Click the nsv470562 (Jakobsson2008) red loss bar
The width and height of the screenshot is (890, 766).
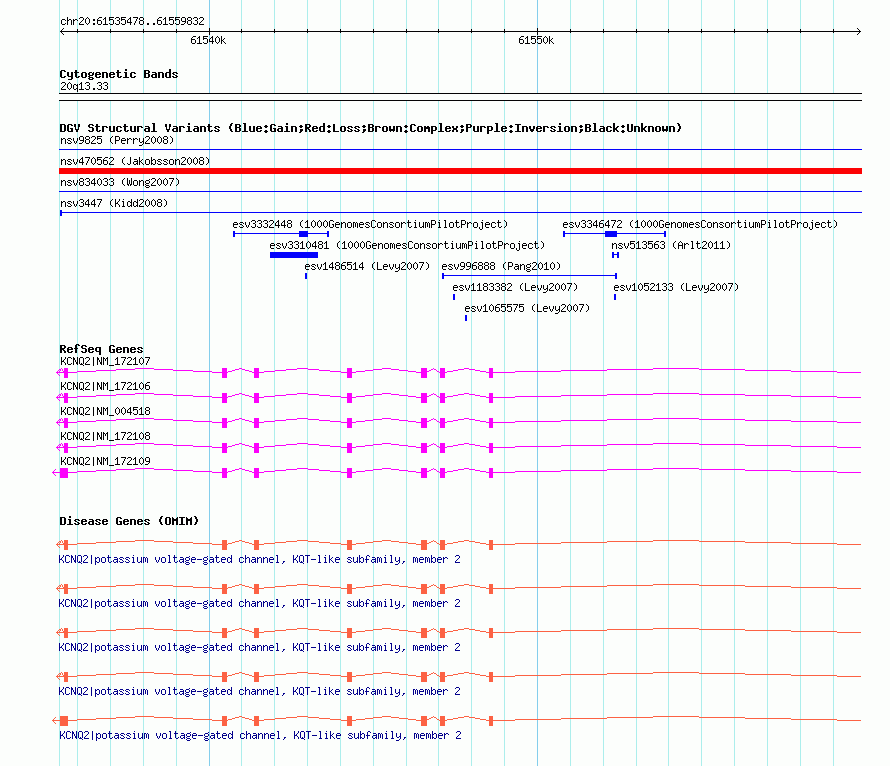point(460,171)
